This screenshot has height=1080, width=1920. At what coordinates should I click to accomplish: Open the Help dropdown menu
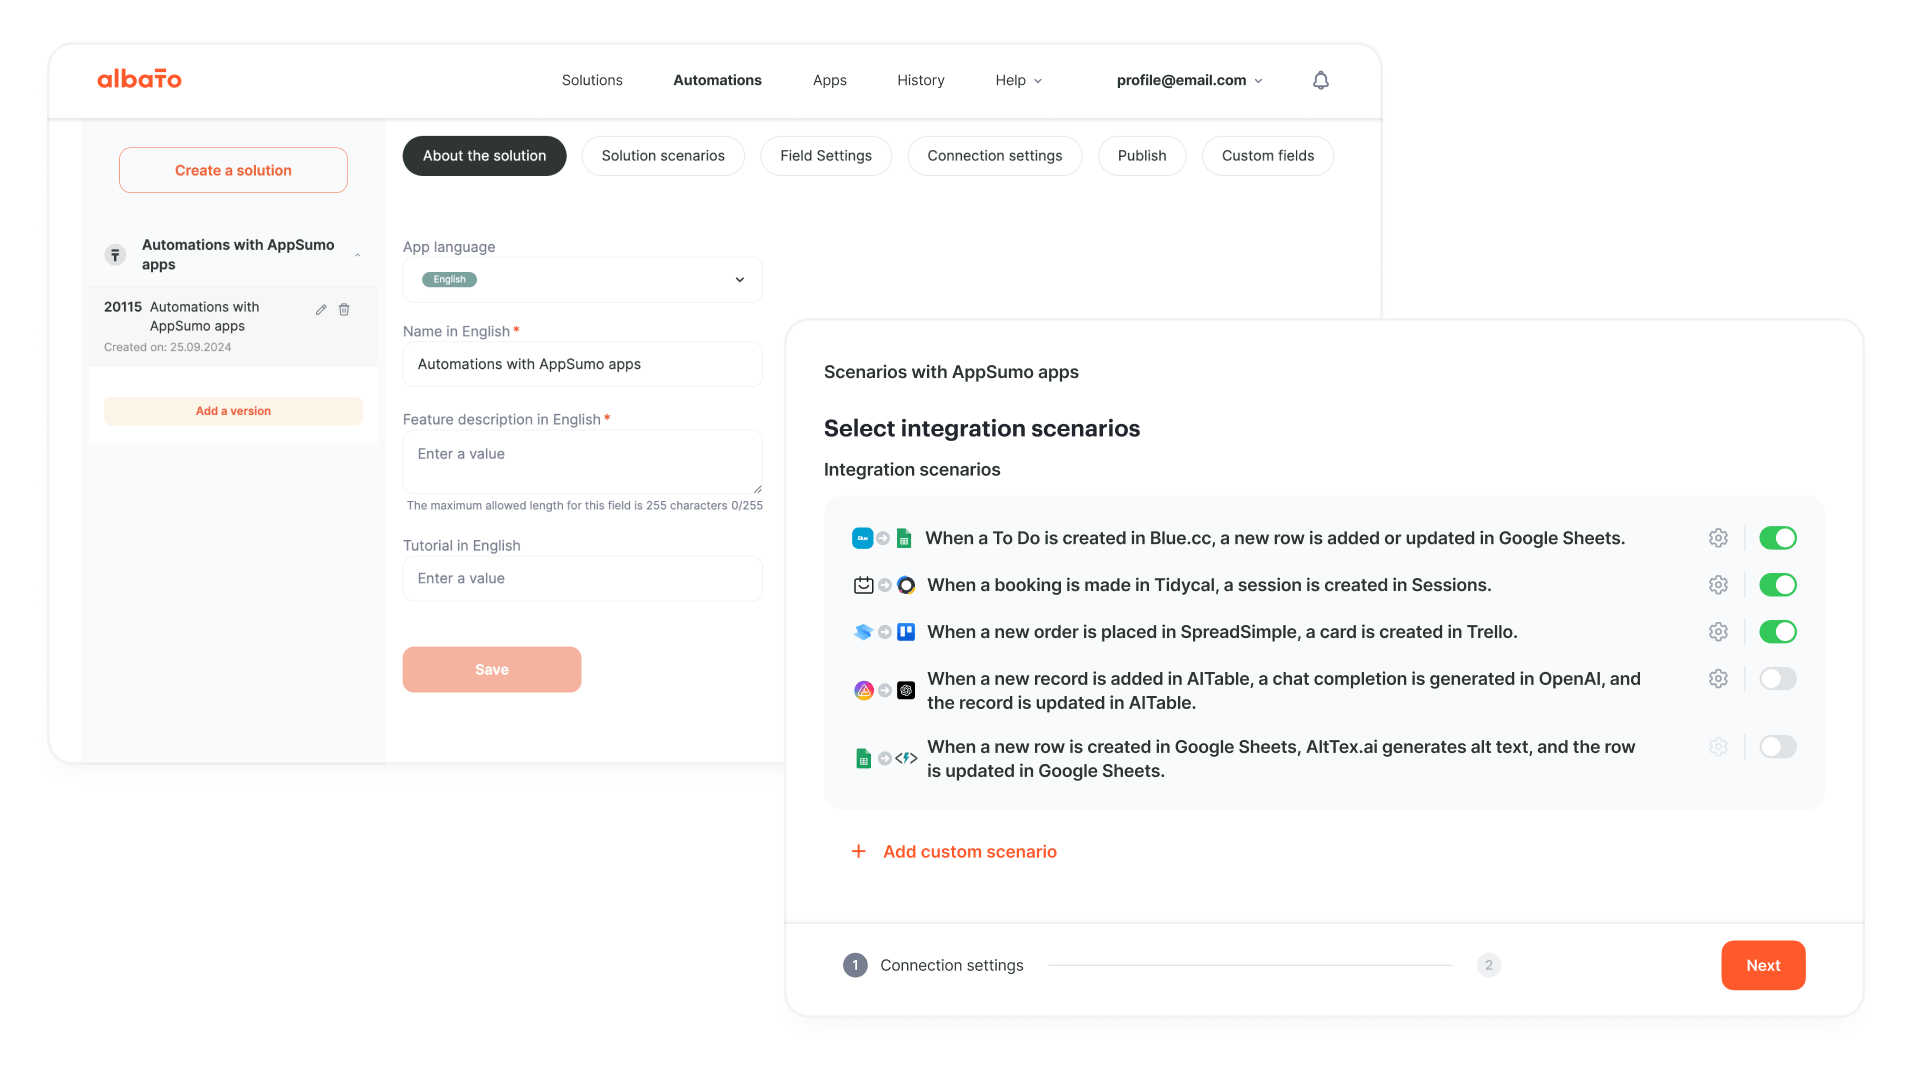[1018, 80]
